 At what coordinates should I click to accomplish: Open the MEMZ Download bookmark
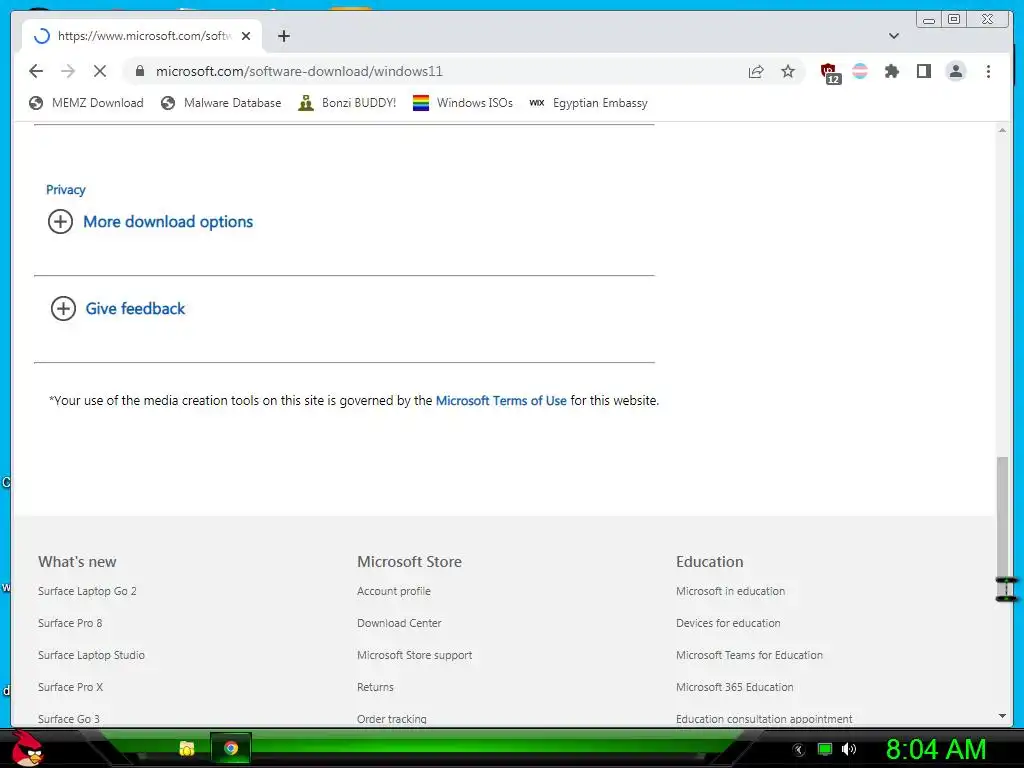click(86, 103)
